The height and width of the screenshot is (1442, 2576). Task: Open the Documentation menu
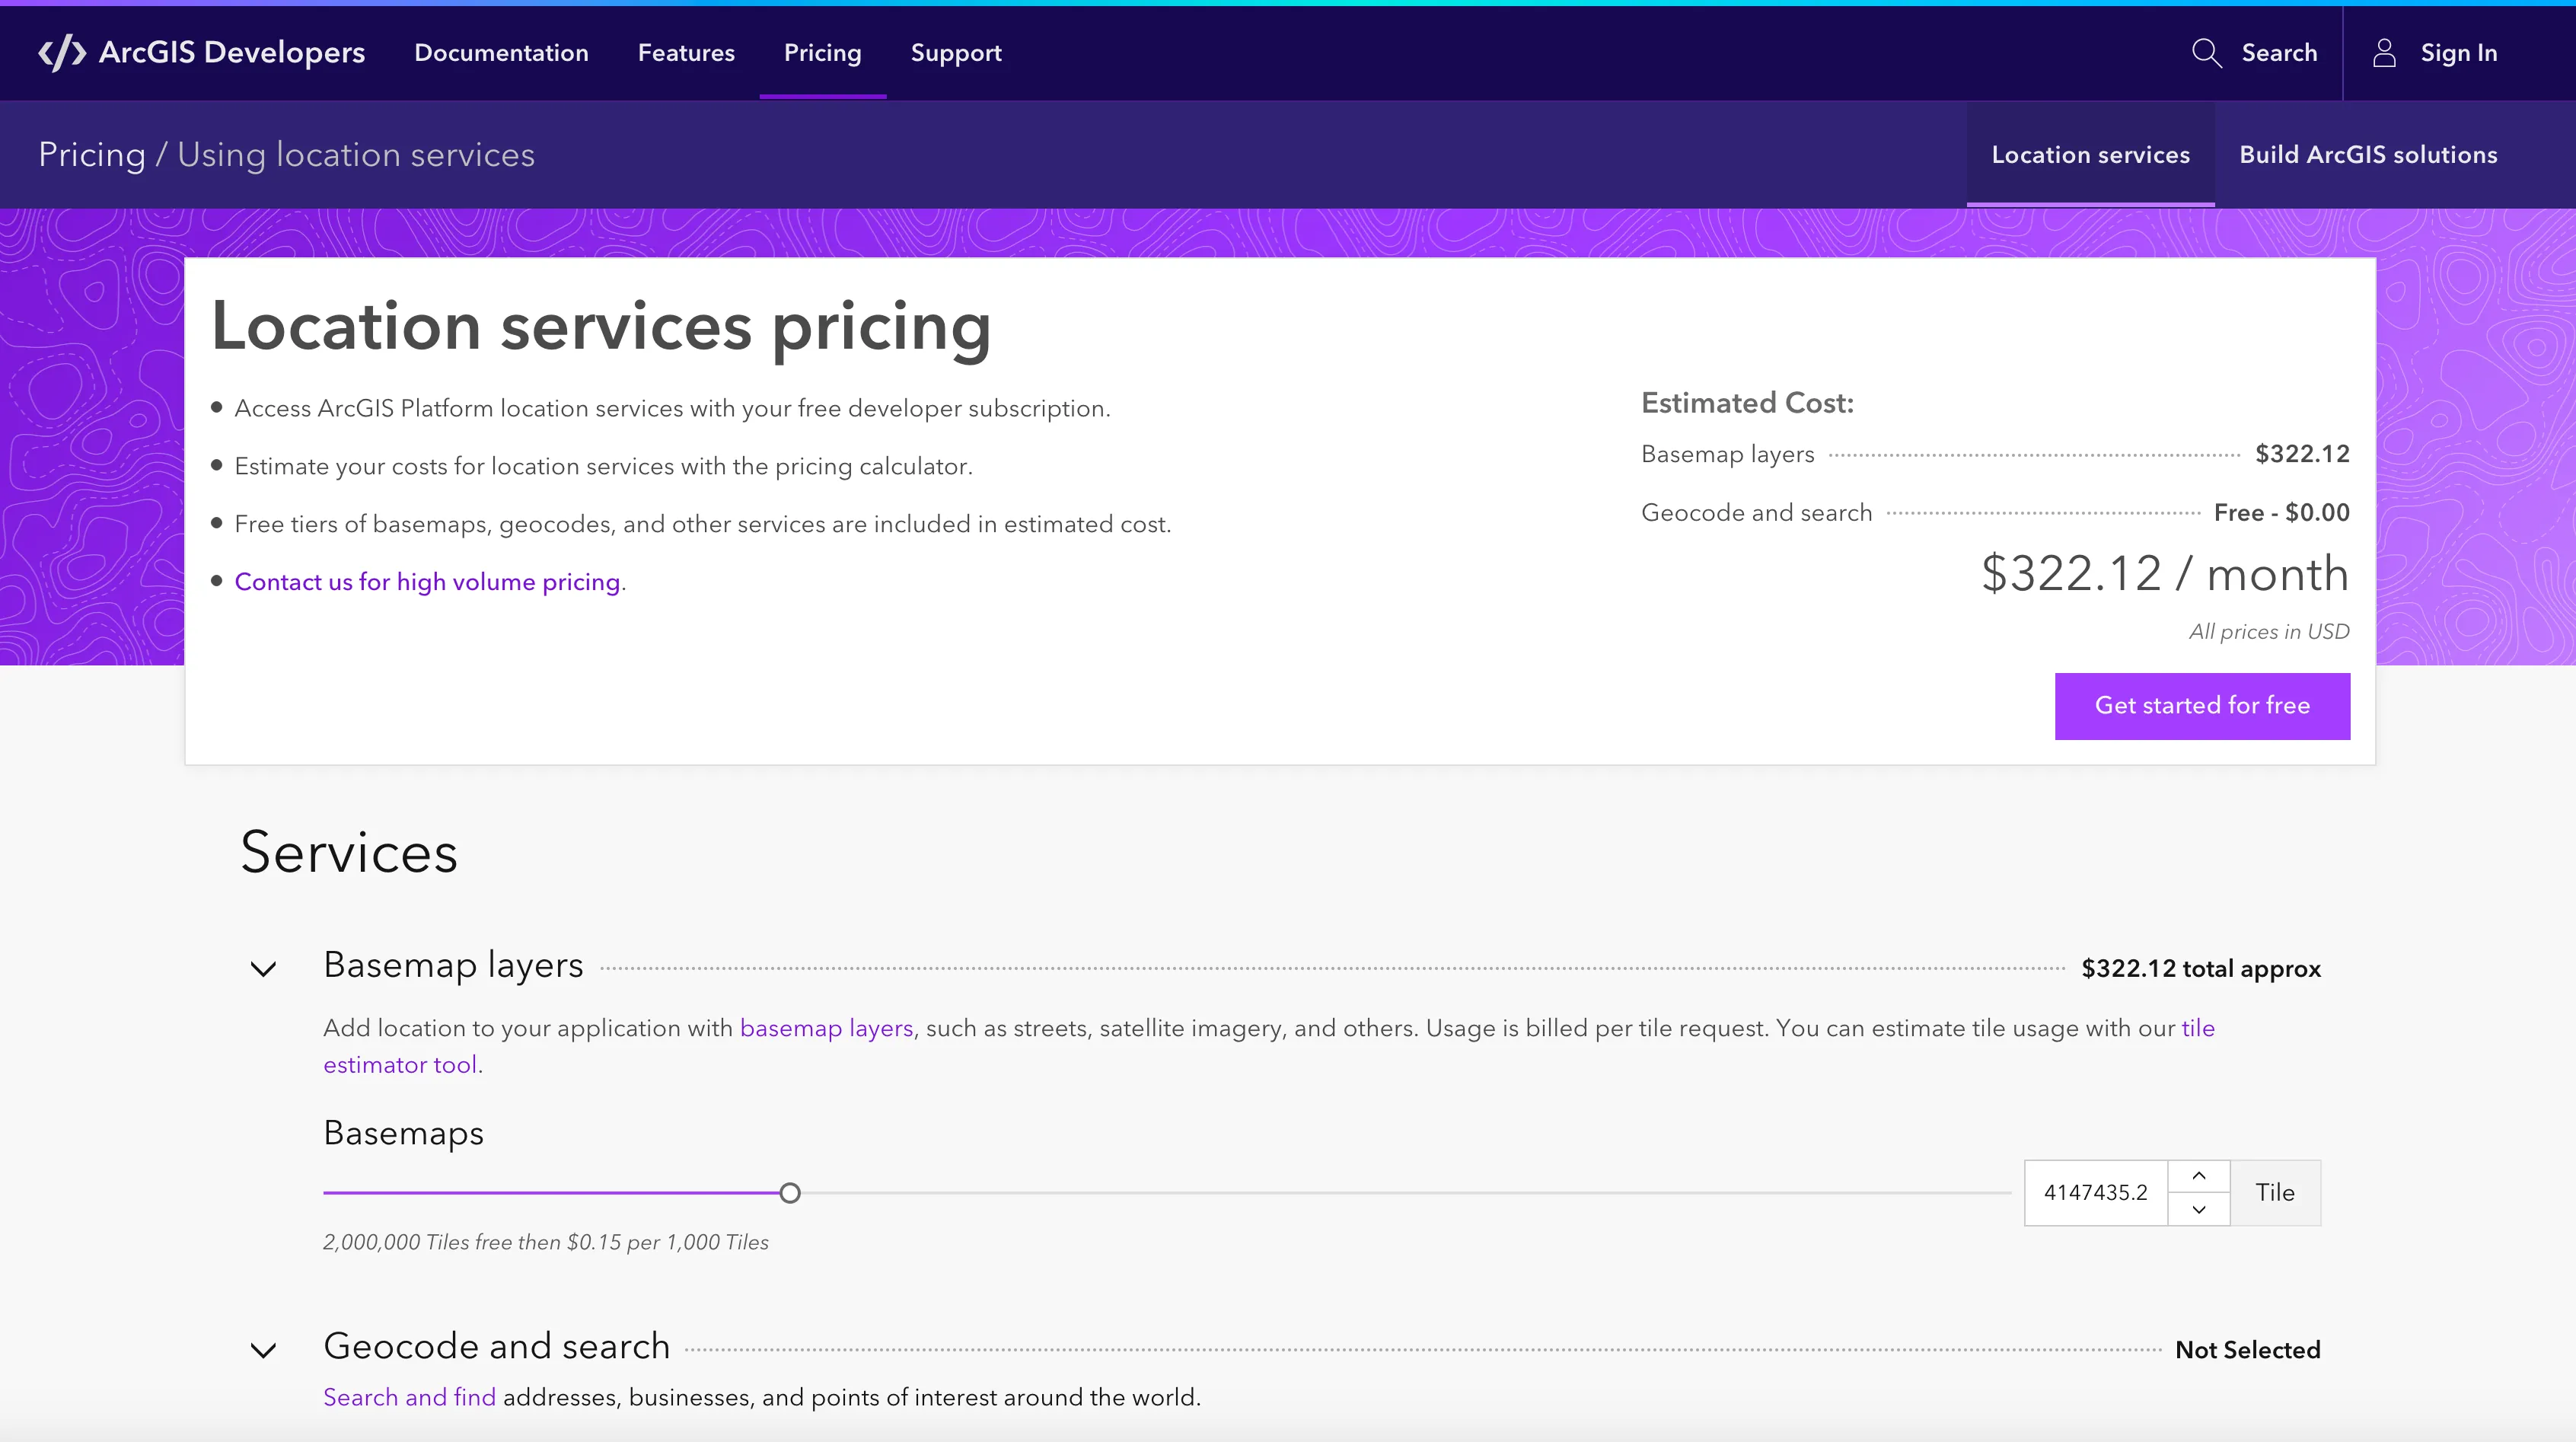tap(500, 53)
